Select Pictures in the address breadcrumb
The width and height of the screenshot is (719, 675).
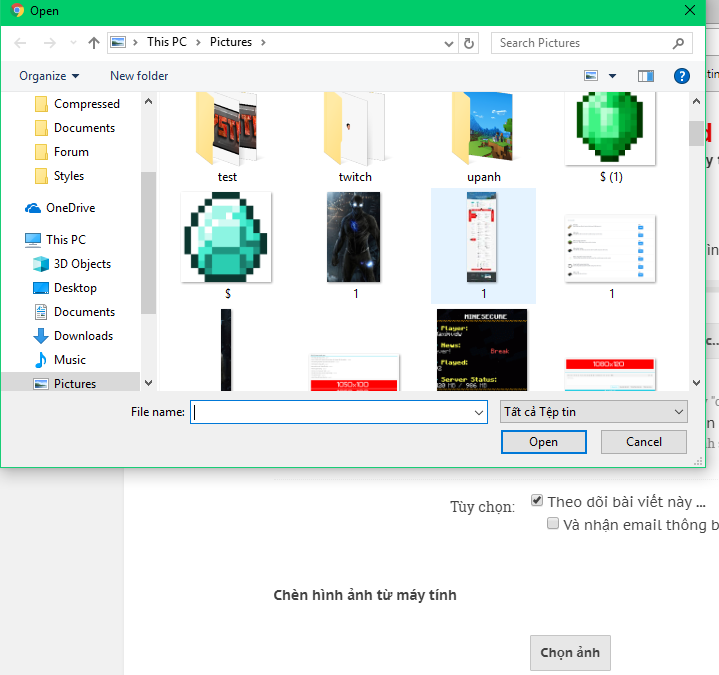[231, 42]
